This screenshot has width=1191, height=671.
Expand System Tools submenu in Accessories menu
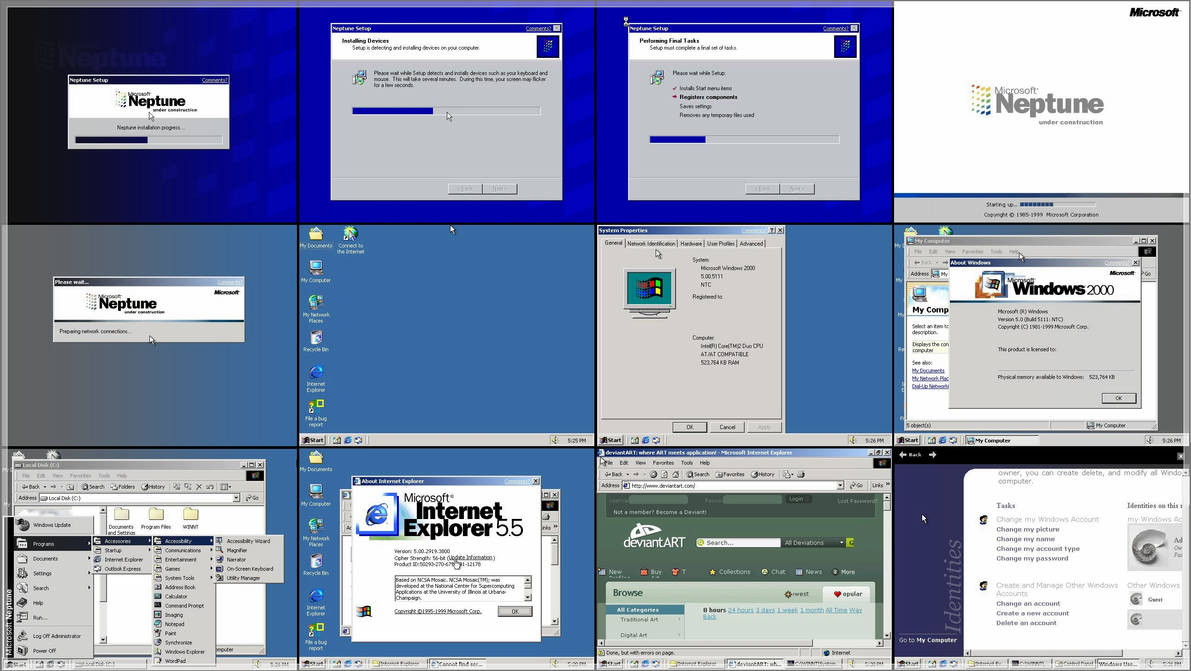tap(184, 578)
